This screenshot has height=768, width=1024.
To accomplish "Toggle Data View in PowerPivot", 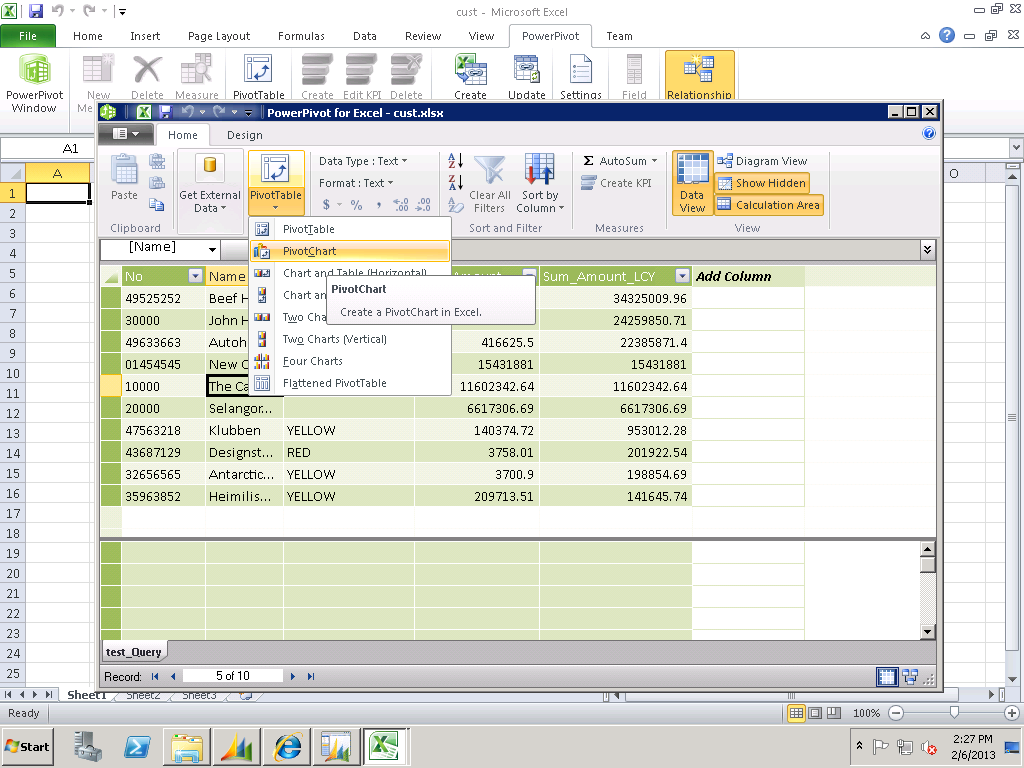I will click(x=692, y=183).
